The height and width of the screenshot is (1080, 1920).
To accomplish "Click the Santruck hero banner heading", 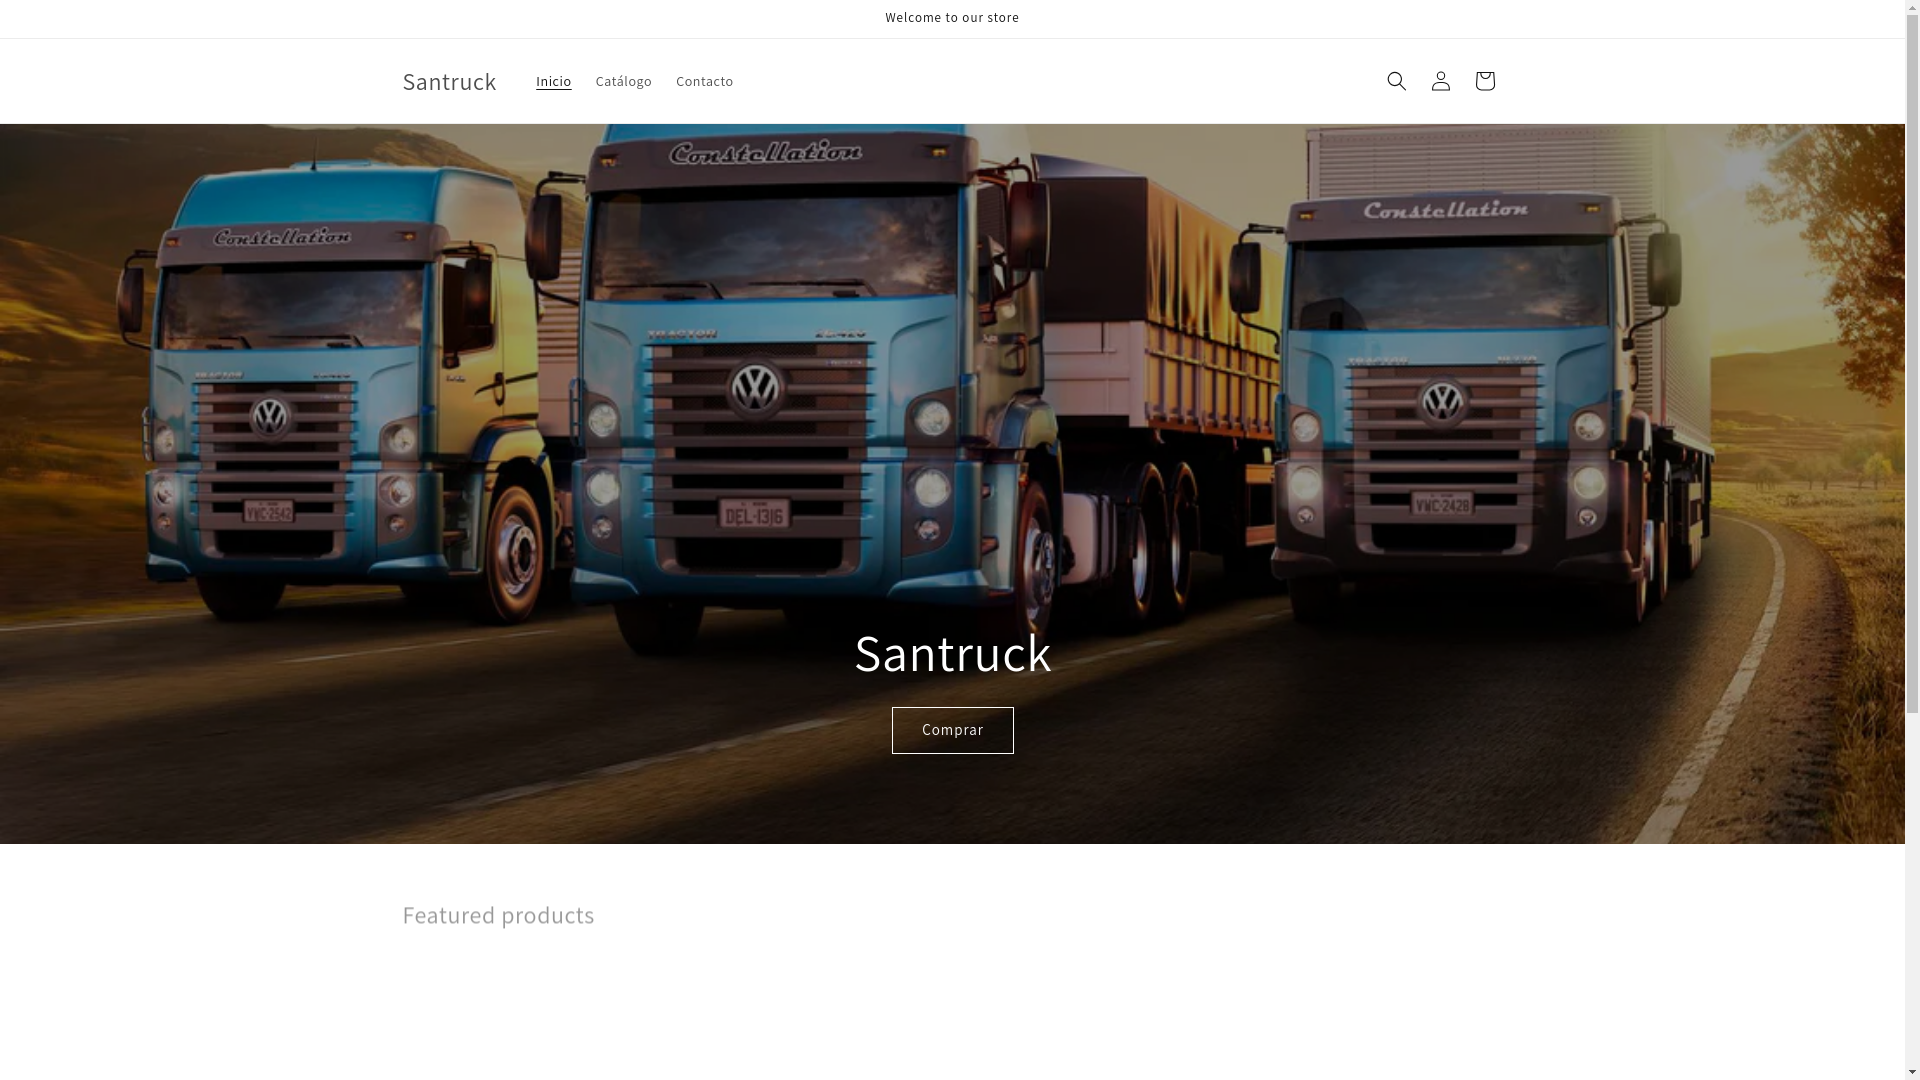I will coord(952,653).
